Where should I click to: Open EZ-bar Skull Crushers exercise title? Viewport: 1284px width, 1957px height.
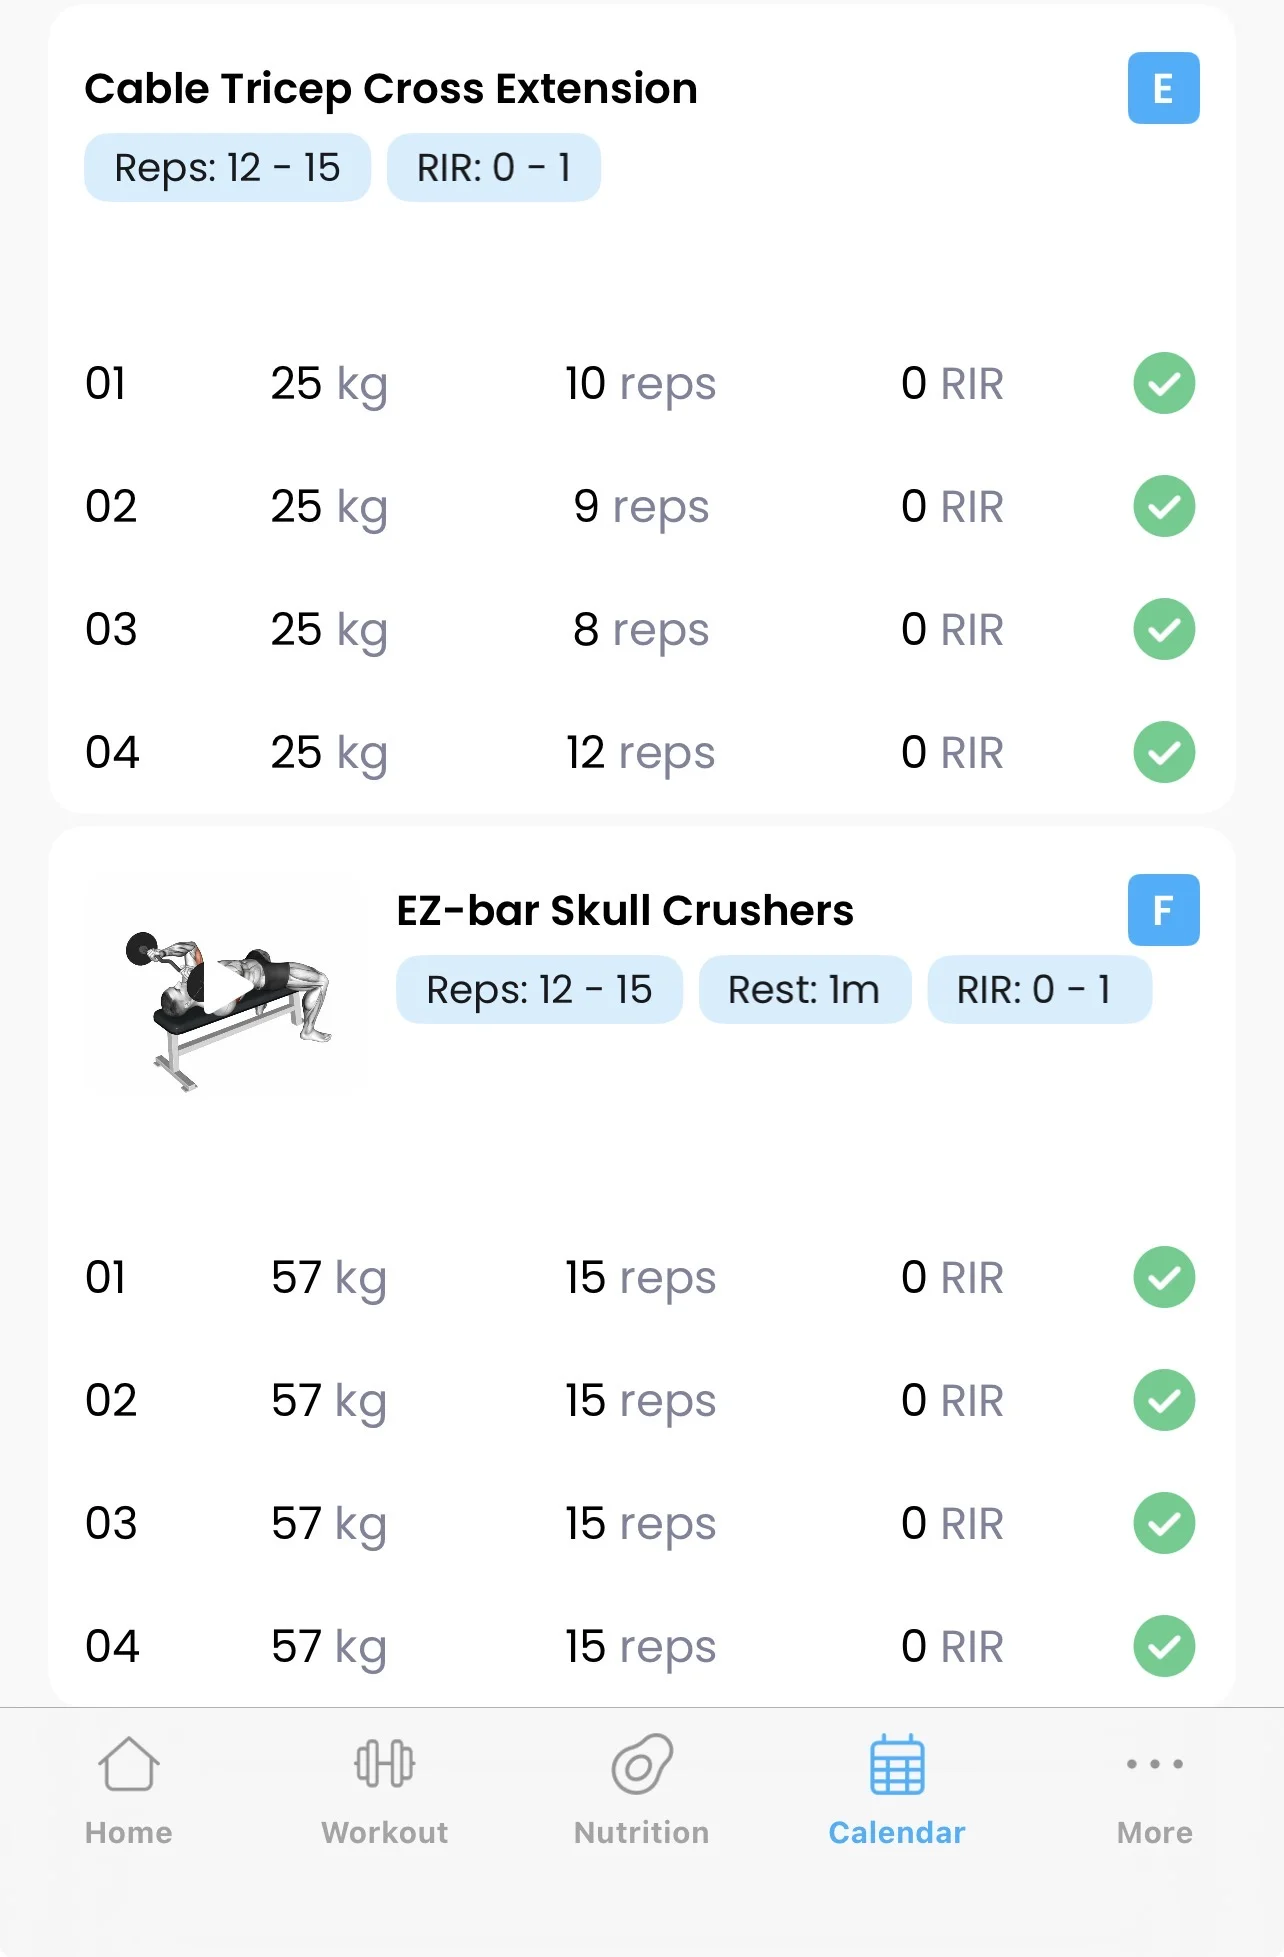click(625, 911)
